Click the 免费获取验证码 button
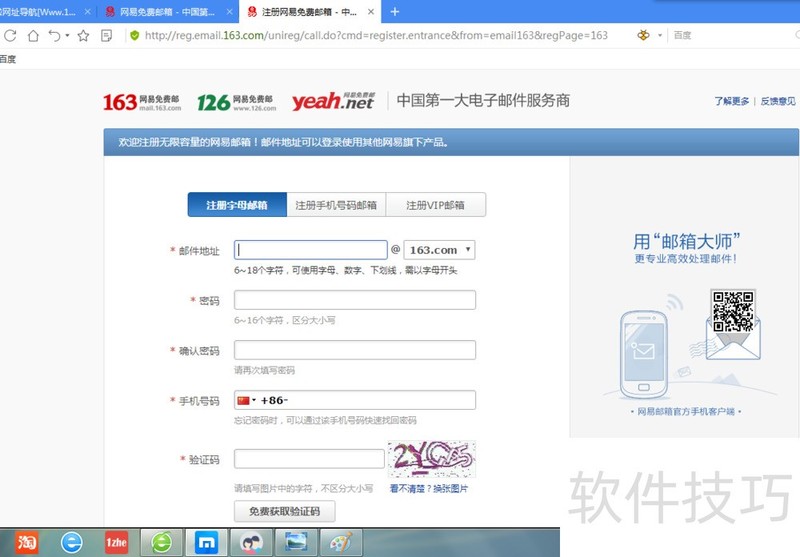Viewport: 800px width, 557px height. pyautogui.click(x=285, y=511)
